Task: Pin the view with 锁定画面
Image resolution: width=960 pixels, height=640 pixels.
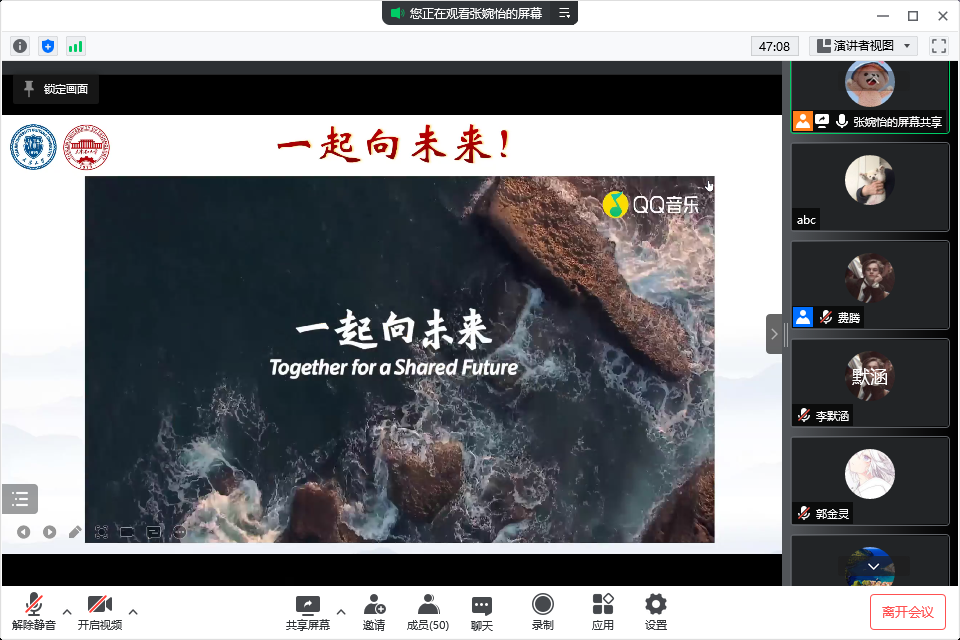Action: (x=56, y=89)
